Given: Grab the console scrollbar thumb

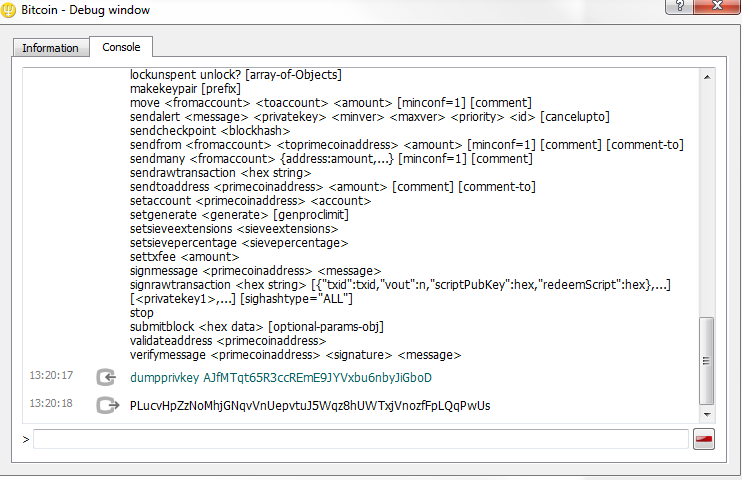Looking at the screenshot, I should [x=707, y=361].
